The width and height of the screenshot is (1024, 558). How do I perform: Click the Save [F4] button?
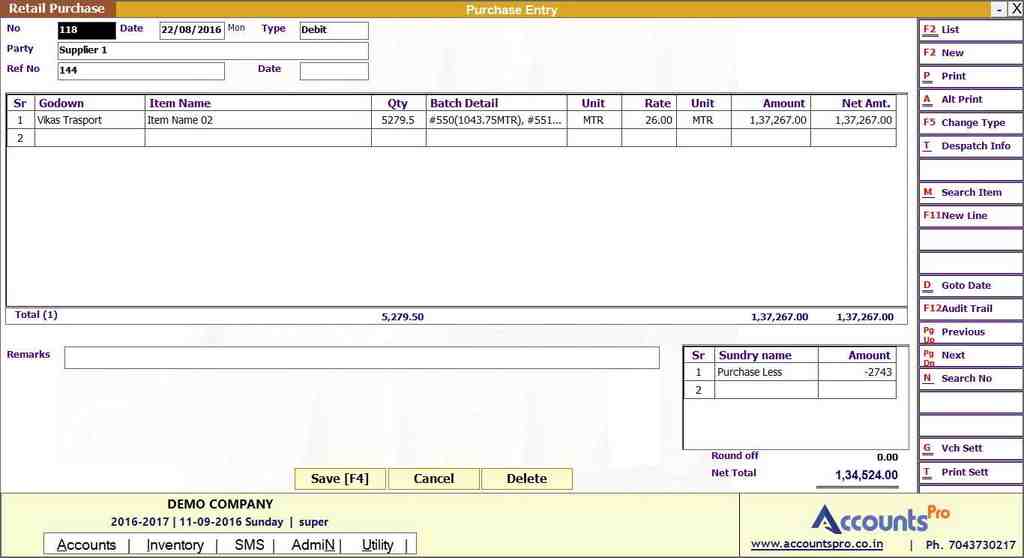pyautogui.click(x=340, y=479)
